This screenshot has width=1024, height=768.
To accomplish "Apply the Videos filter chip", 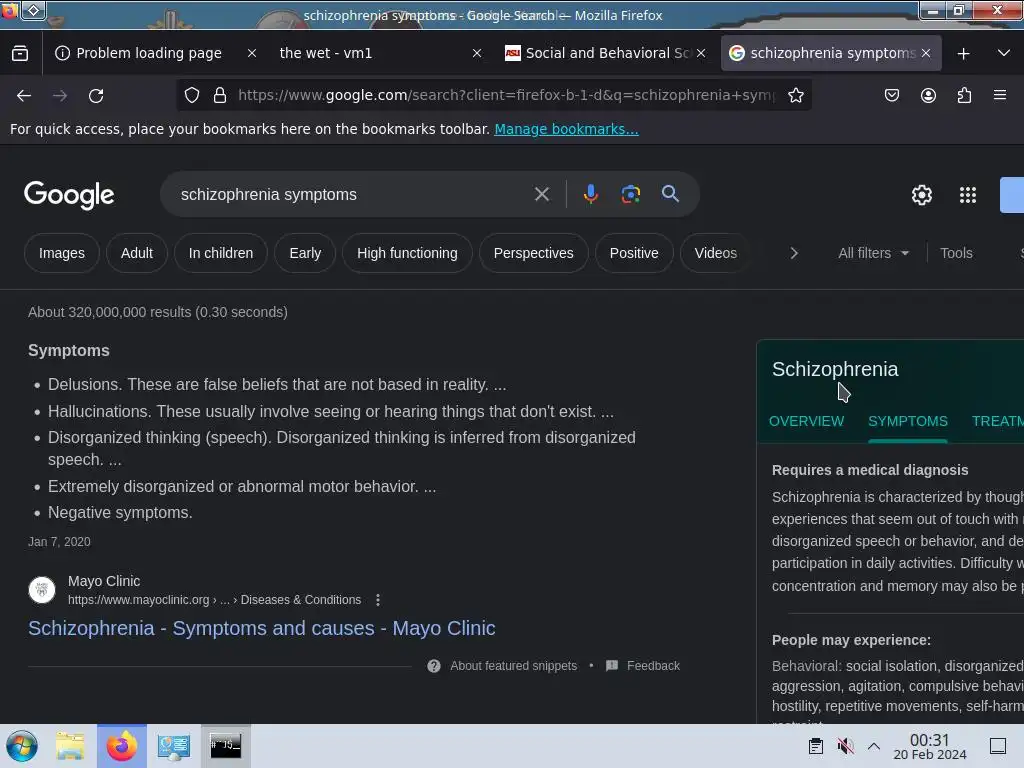I will (715, 253).
